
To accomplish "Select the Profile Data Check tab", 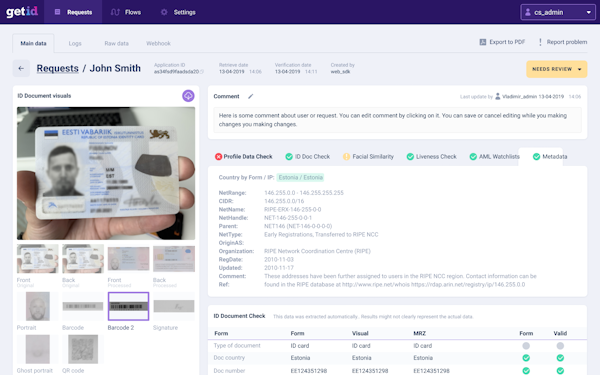I will (x=244, y=157).
